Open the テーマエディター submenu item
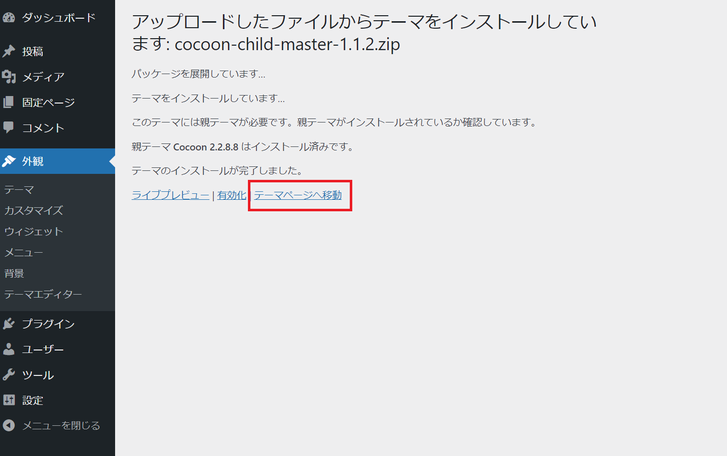This screenshot has height=456, width=727. pyautogui.click(x=43, y=294)
